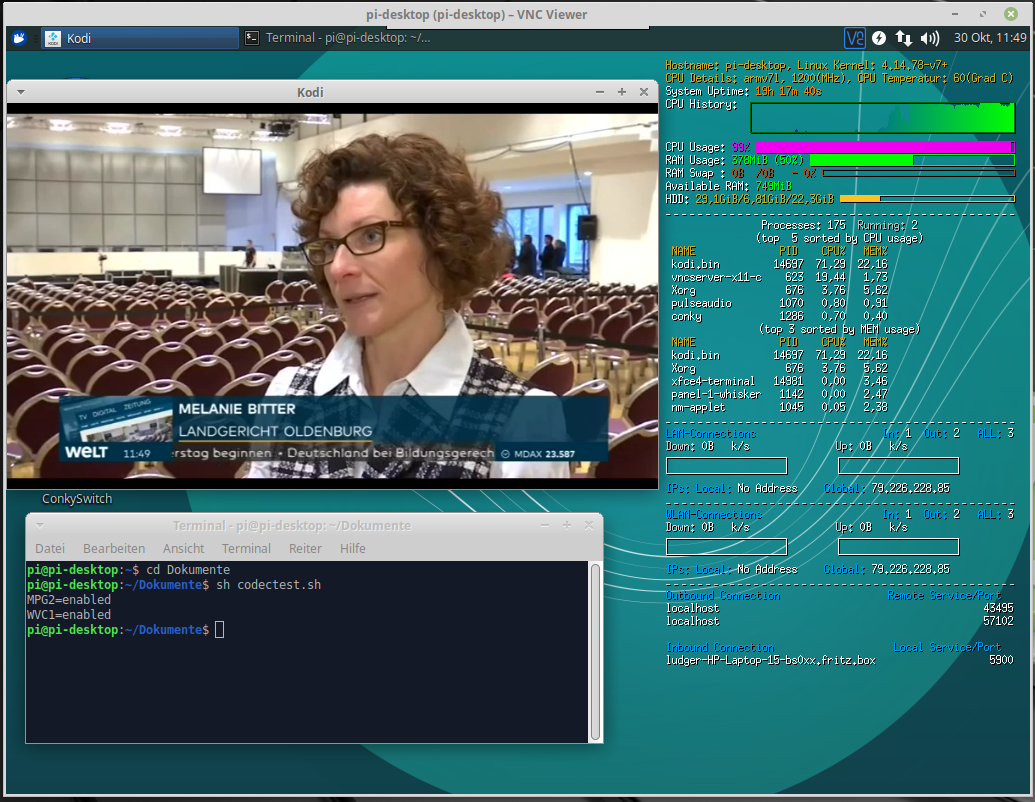Open the Reiter menu in Terminal
Screen dimensions: 1035x802
coord(305,548)
